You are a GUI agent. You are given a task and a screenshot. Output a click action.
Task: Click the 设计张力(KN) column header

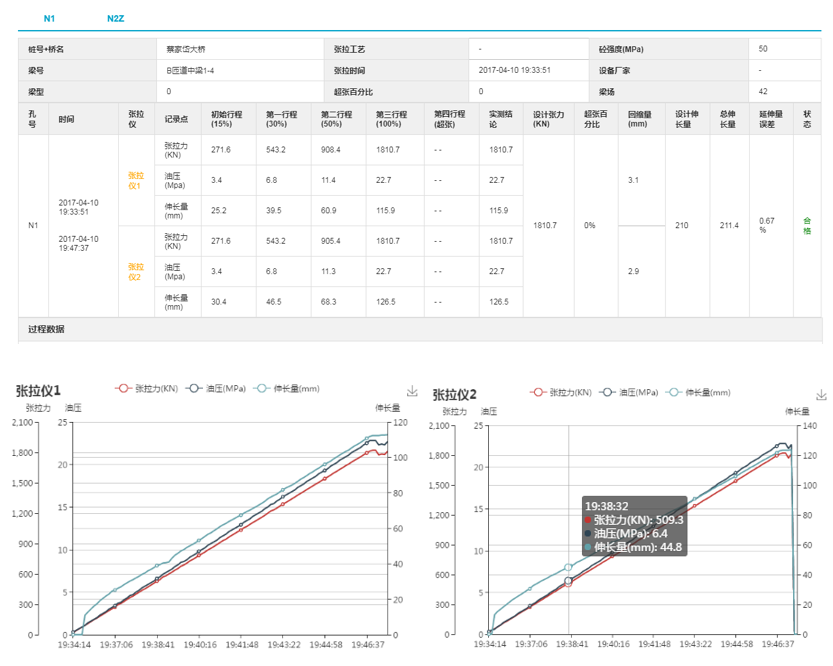tap(549, 118)
